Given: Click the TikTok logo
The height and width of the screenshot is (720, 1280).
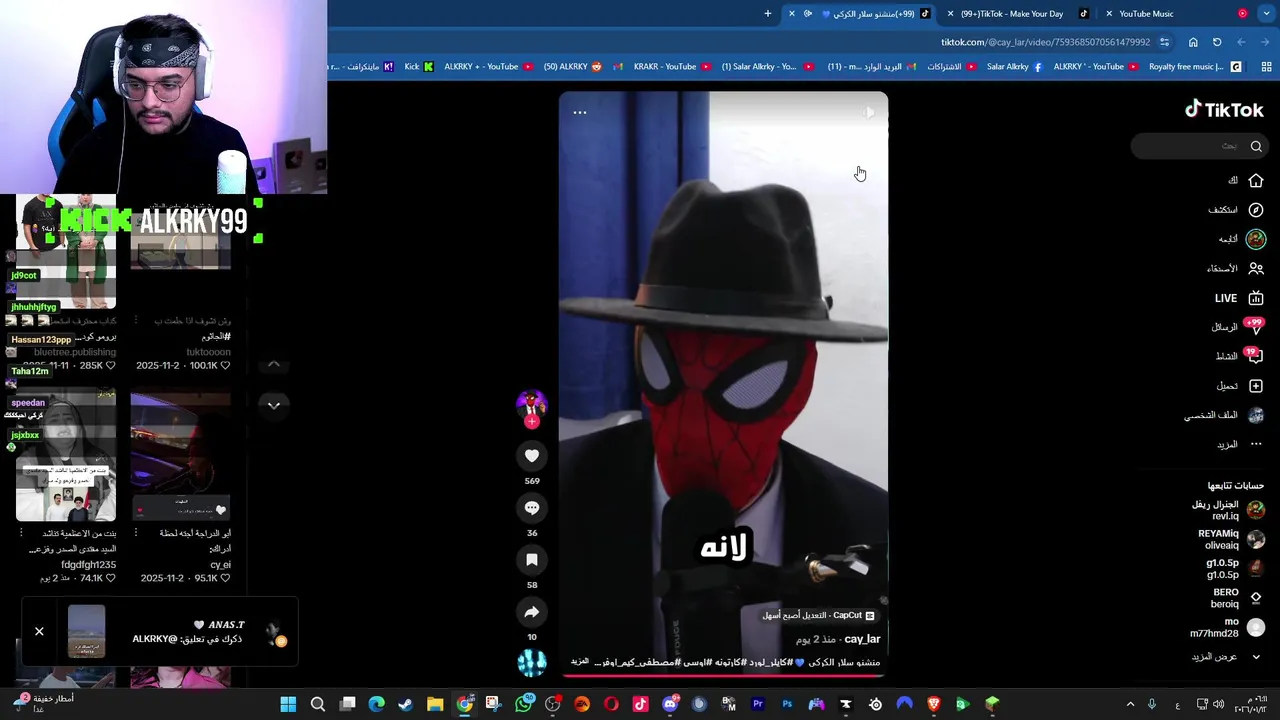Looking at the screenshot, I should 1224,110.
